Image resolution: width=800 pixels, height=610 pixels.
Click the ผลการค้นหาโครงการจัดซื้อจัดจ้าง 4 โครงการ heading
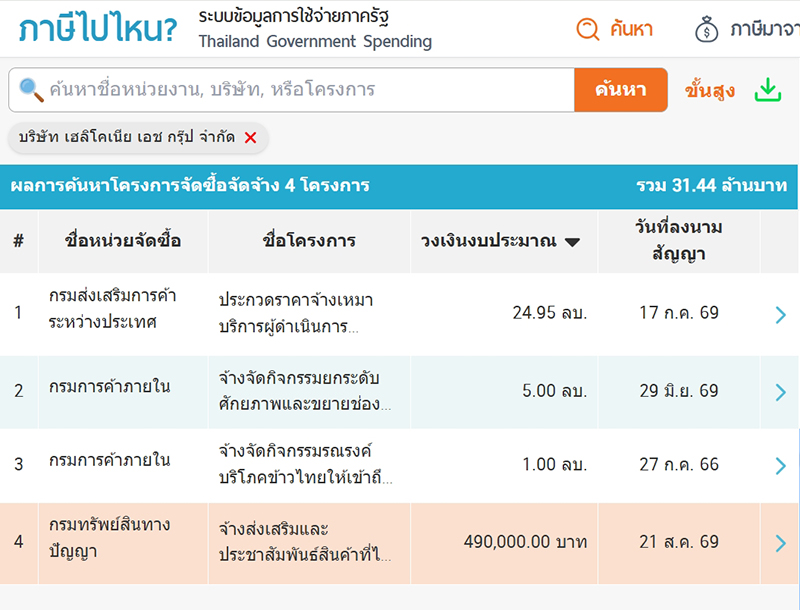tap(190, 186)
